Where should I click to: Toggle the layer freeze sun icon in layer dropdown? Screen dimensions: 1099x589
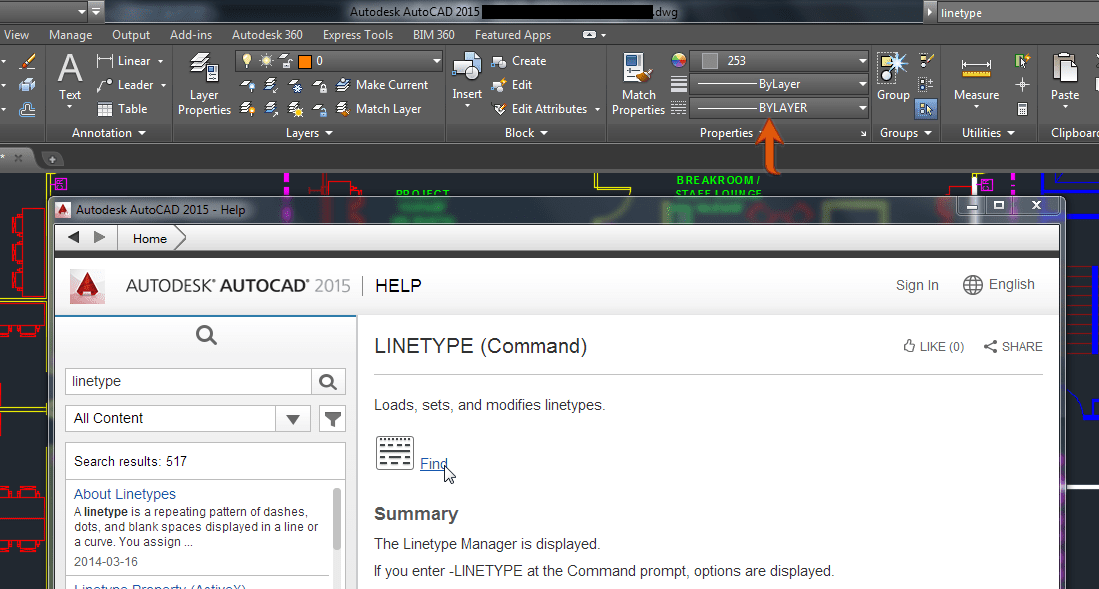click(266, 61)
